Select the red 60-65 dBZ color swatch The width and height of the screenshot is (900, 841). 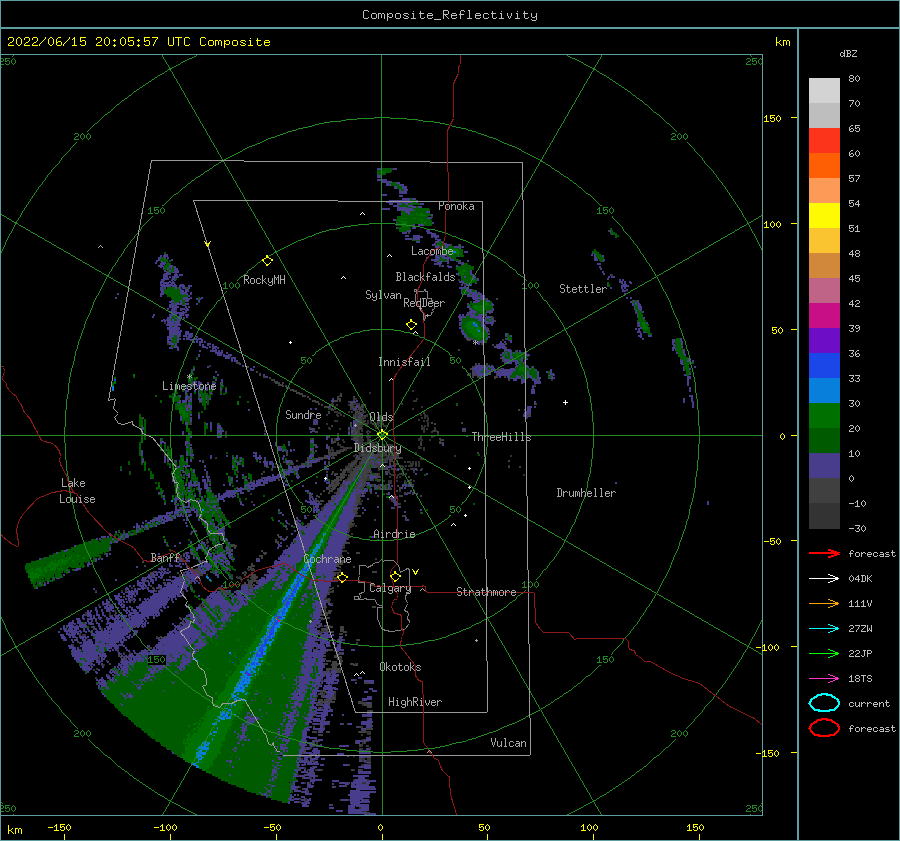(x=824, y=141)
